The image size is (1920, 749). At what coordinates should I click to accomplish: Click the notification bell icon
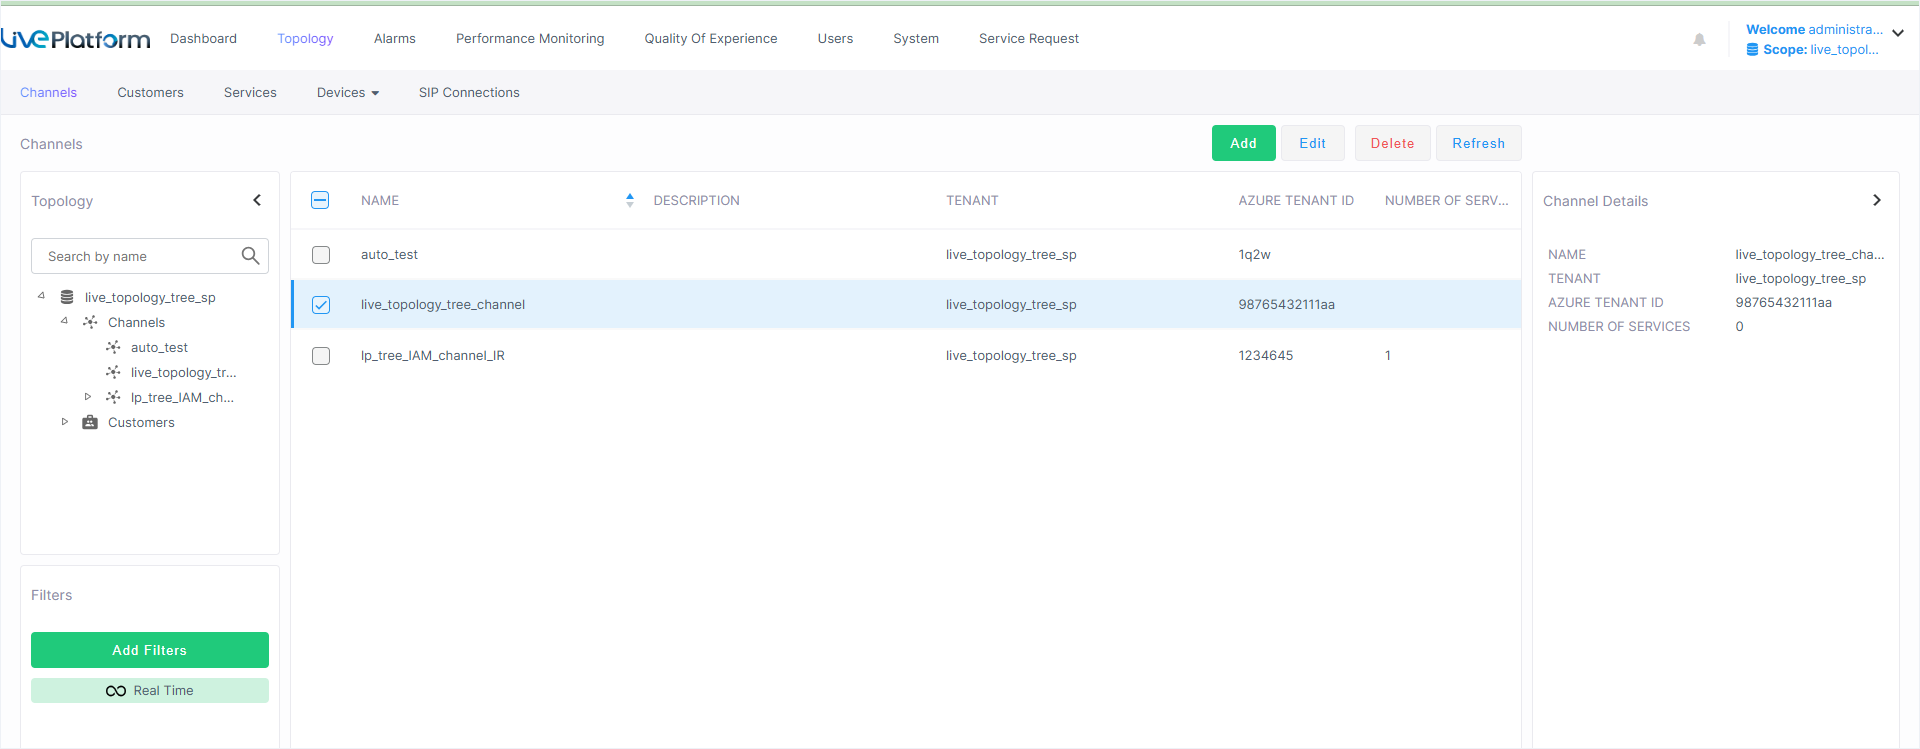tap(1699, 40)
